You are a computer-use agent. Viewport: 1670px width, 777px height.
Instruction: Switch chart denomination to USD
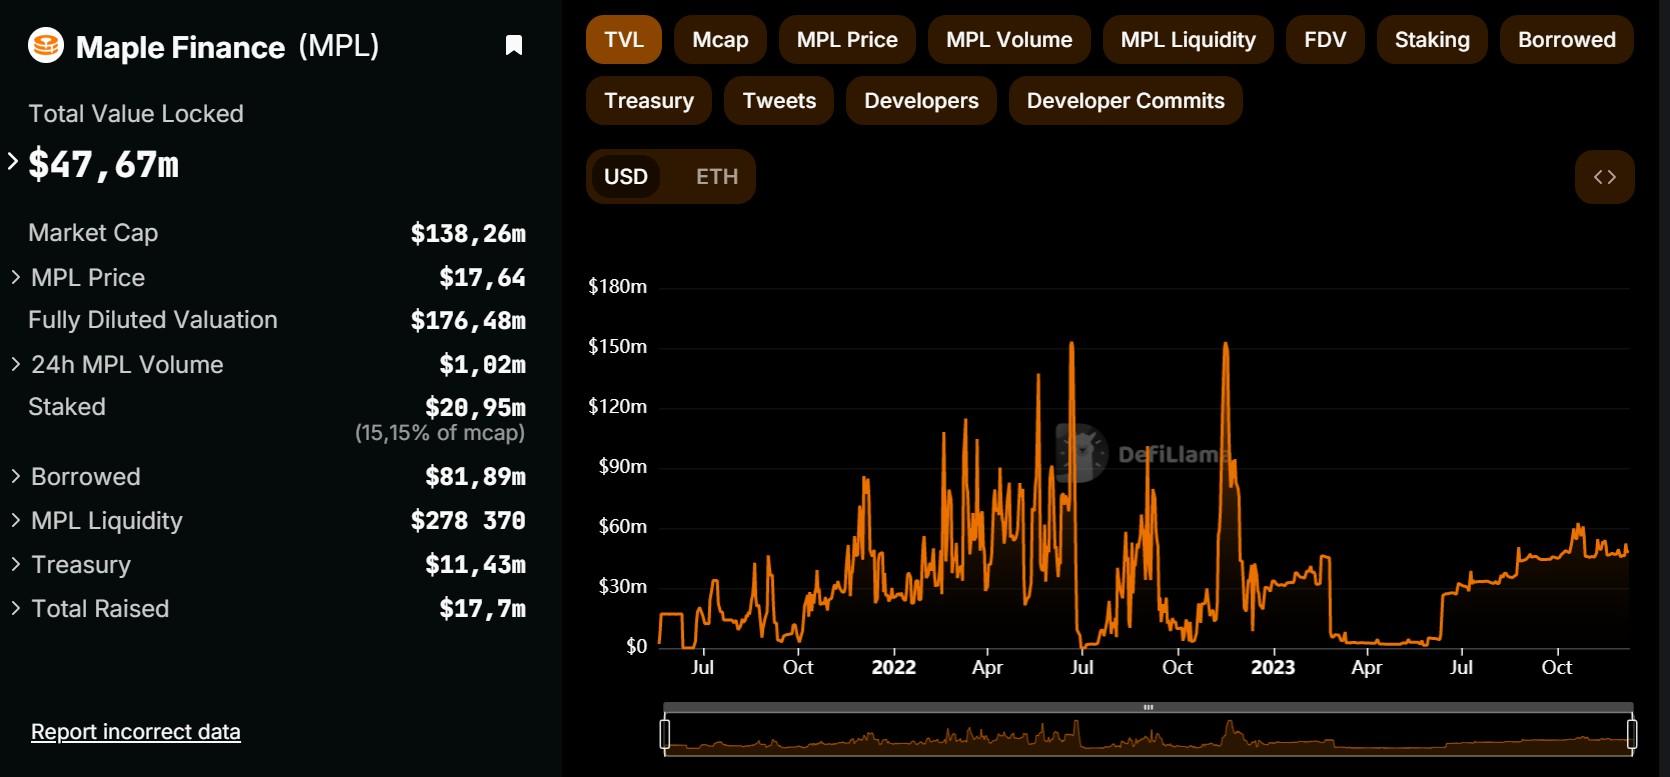(626, 177)
